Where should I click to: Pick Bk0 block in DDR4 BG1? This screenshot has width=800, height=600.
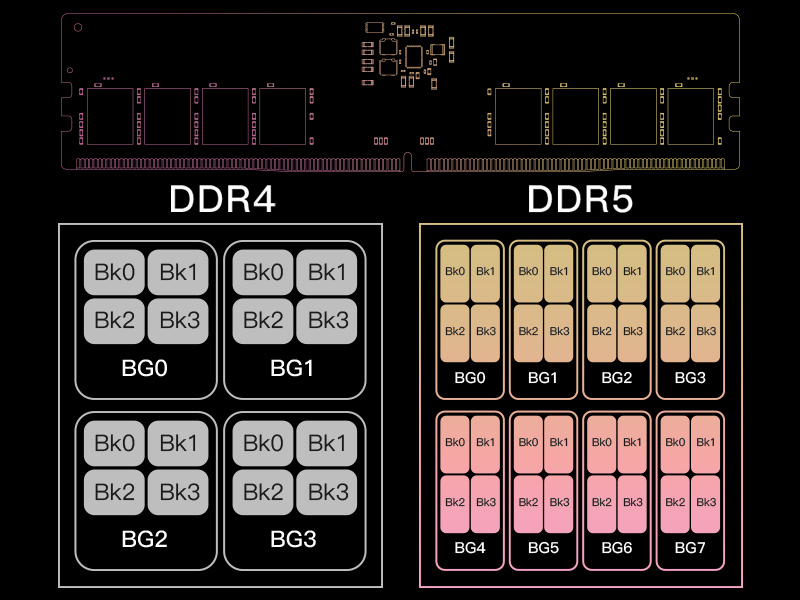(263, 272)
